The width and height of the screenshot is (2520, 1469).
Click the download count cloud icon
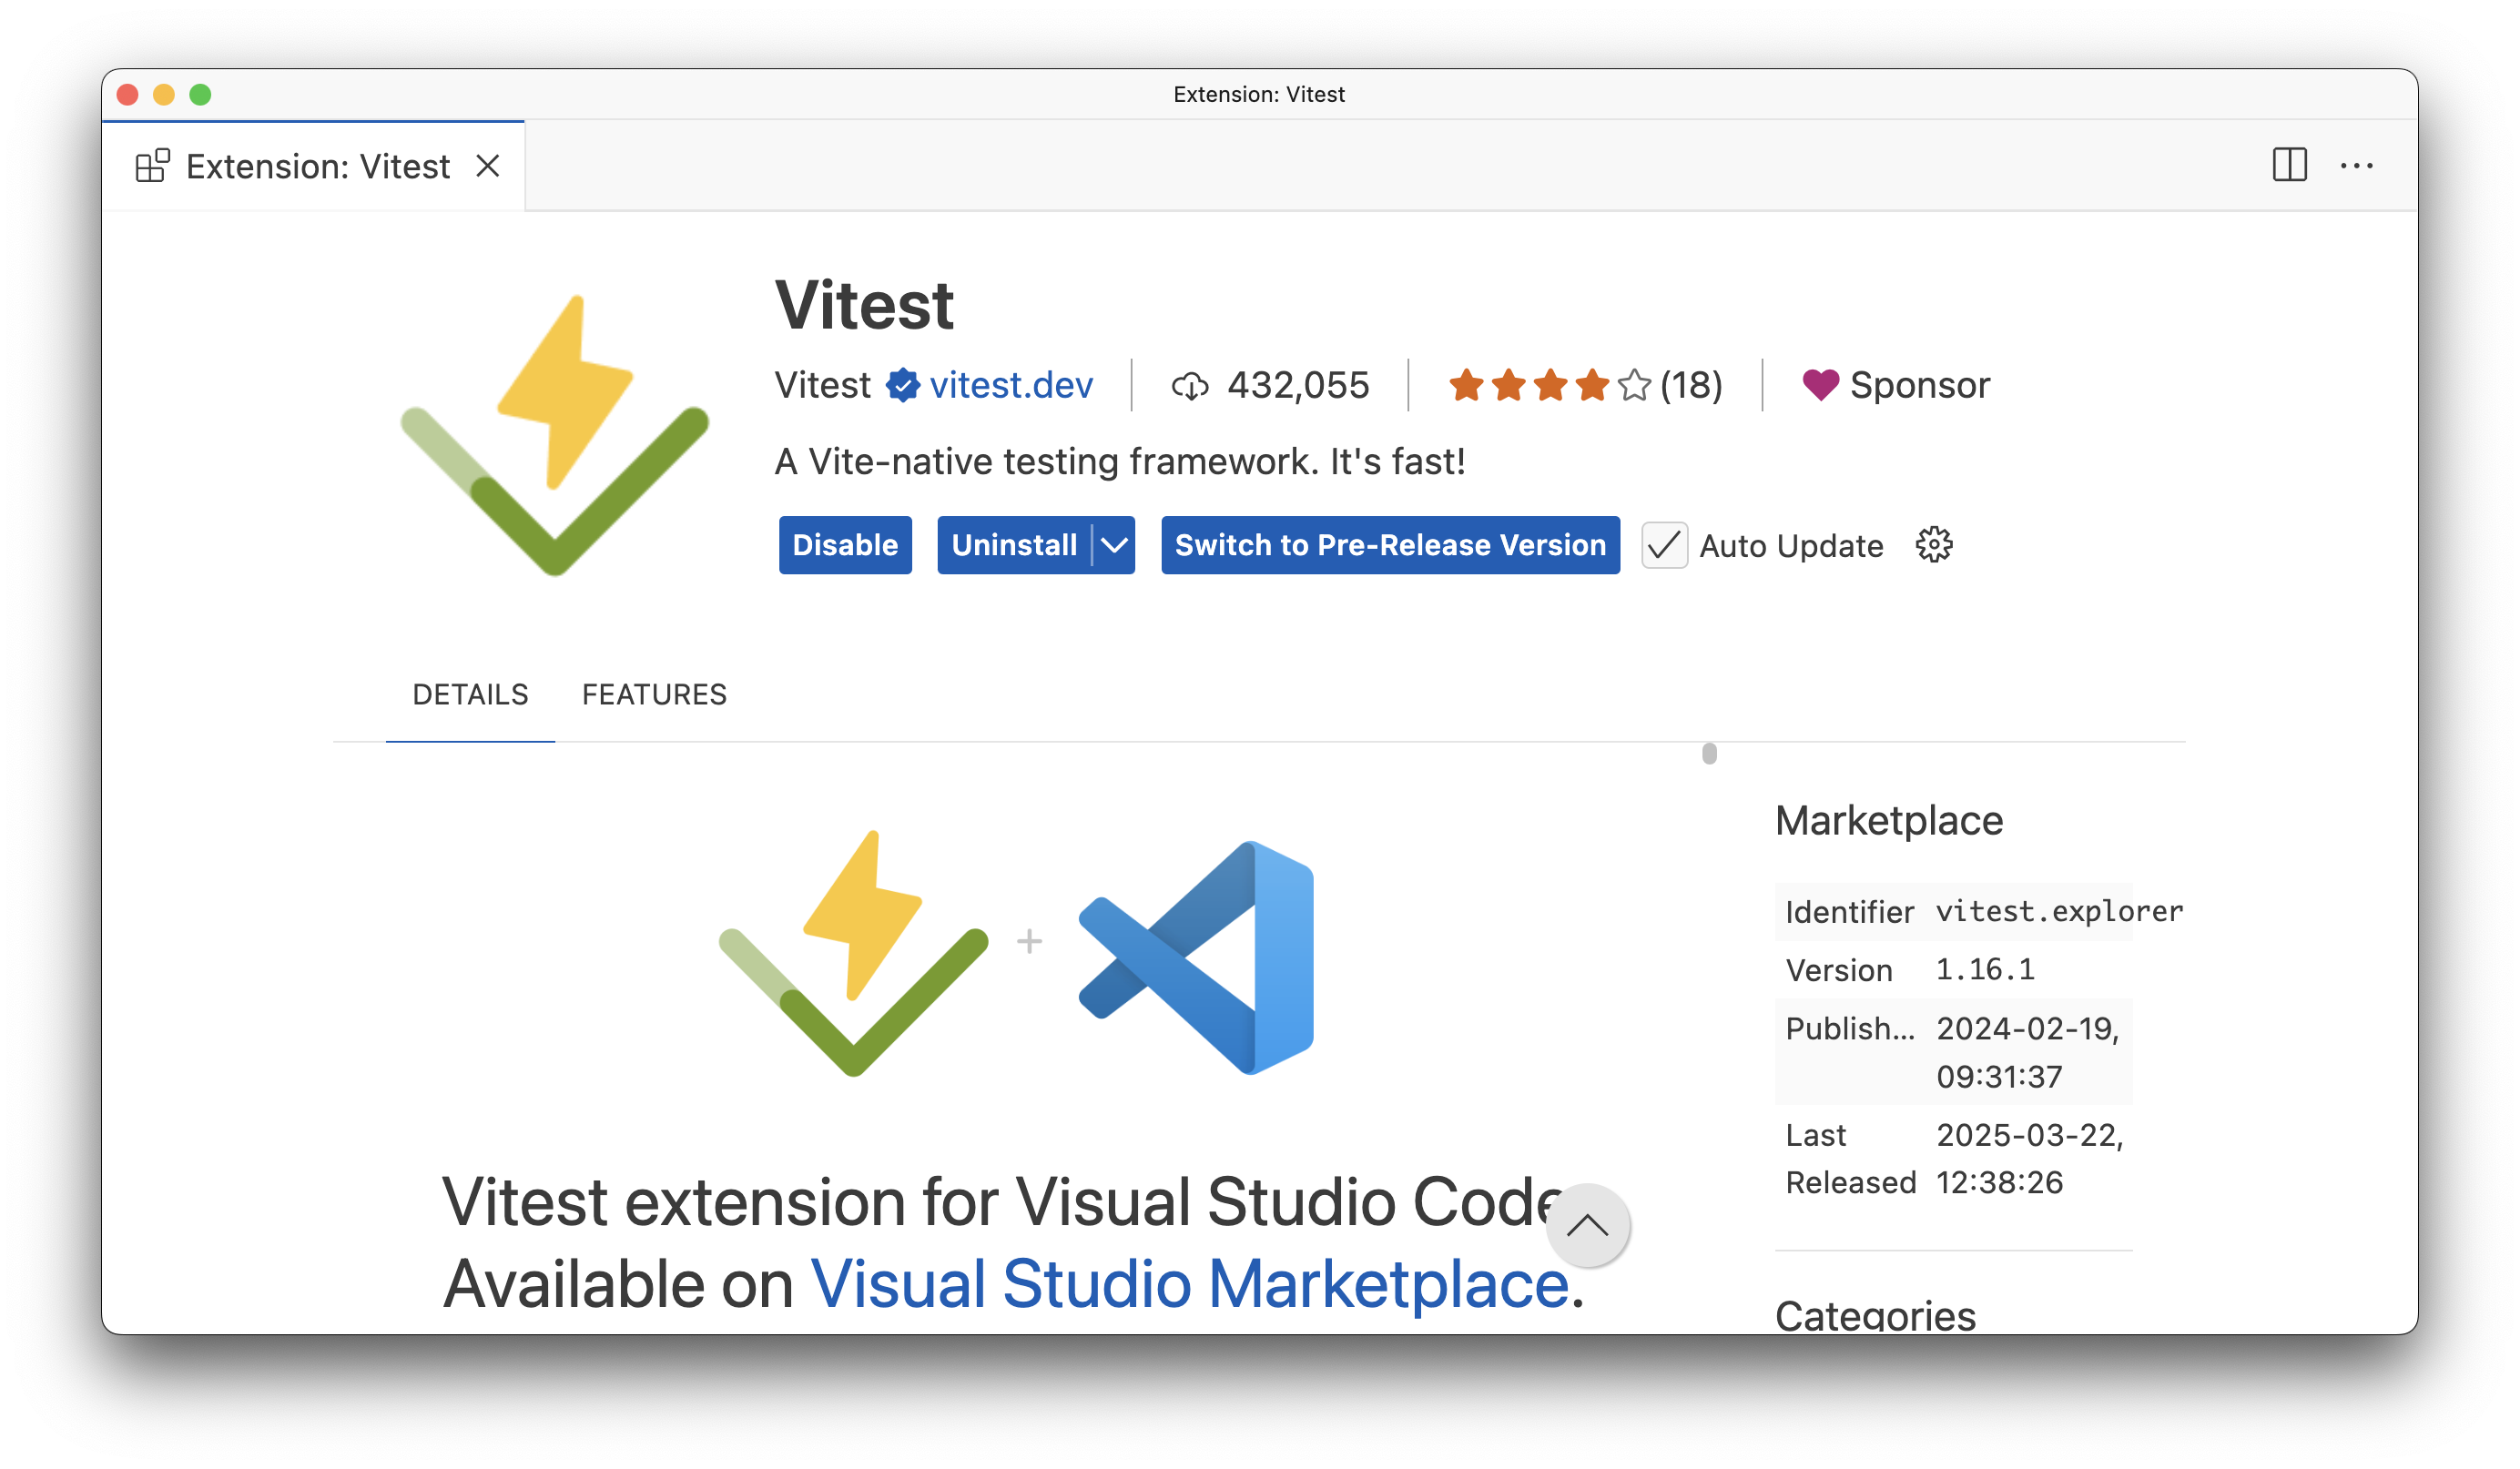coord(1191,386)
